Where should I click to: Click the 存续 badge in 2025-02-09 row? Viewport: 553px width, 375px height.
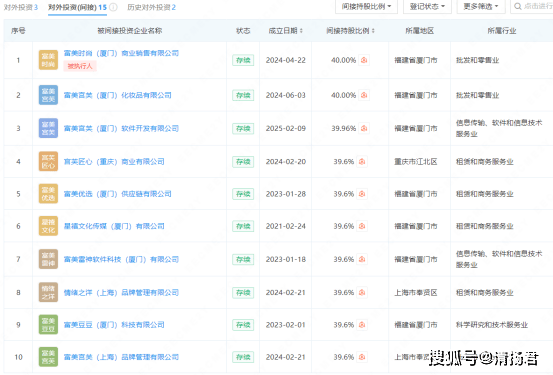pos(243,128)
